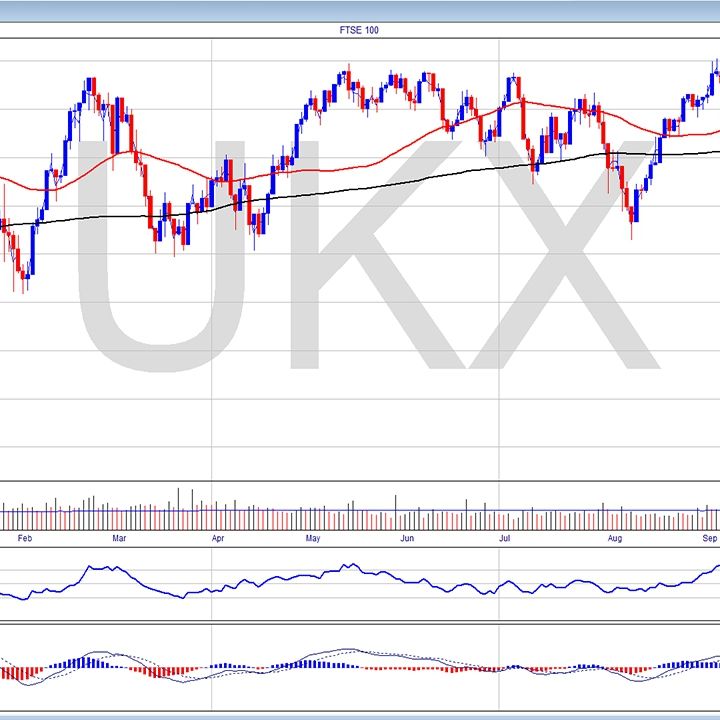Click the red MACD histogram bars near March
The width and height of the screenshot is (720, 720).
pyautogui.click(x=155, y=670)
